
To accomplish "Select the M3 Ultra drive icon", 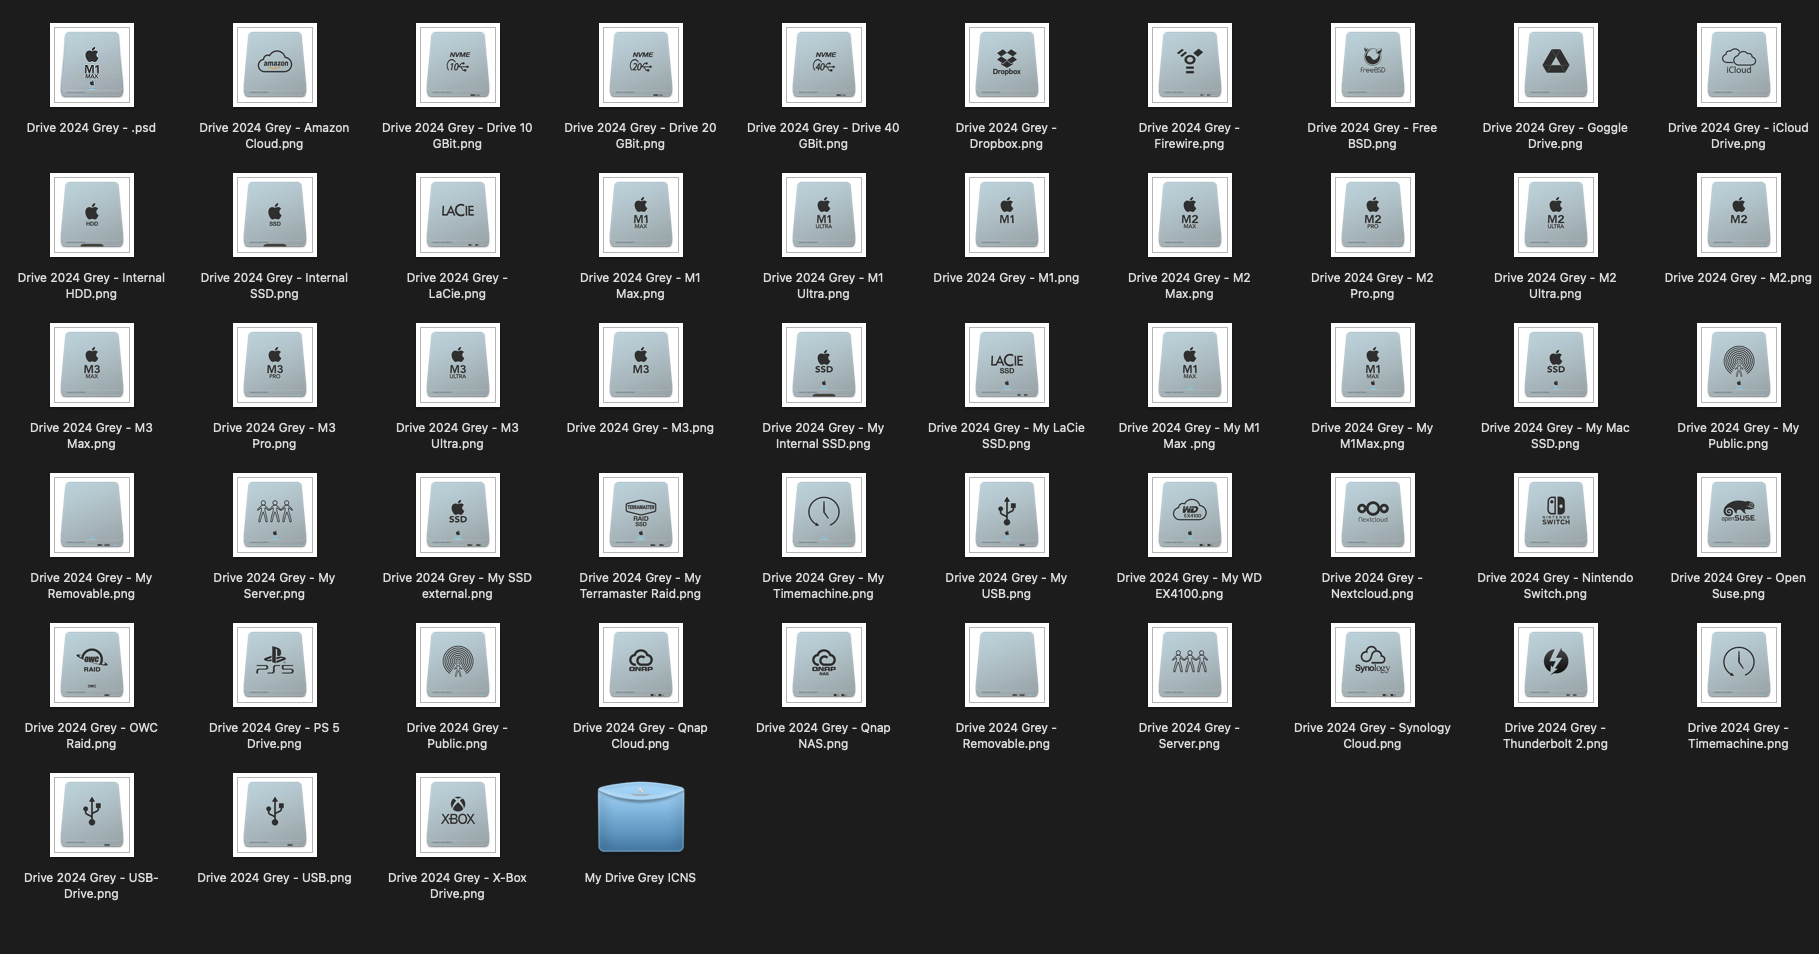I will 457,365.
